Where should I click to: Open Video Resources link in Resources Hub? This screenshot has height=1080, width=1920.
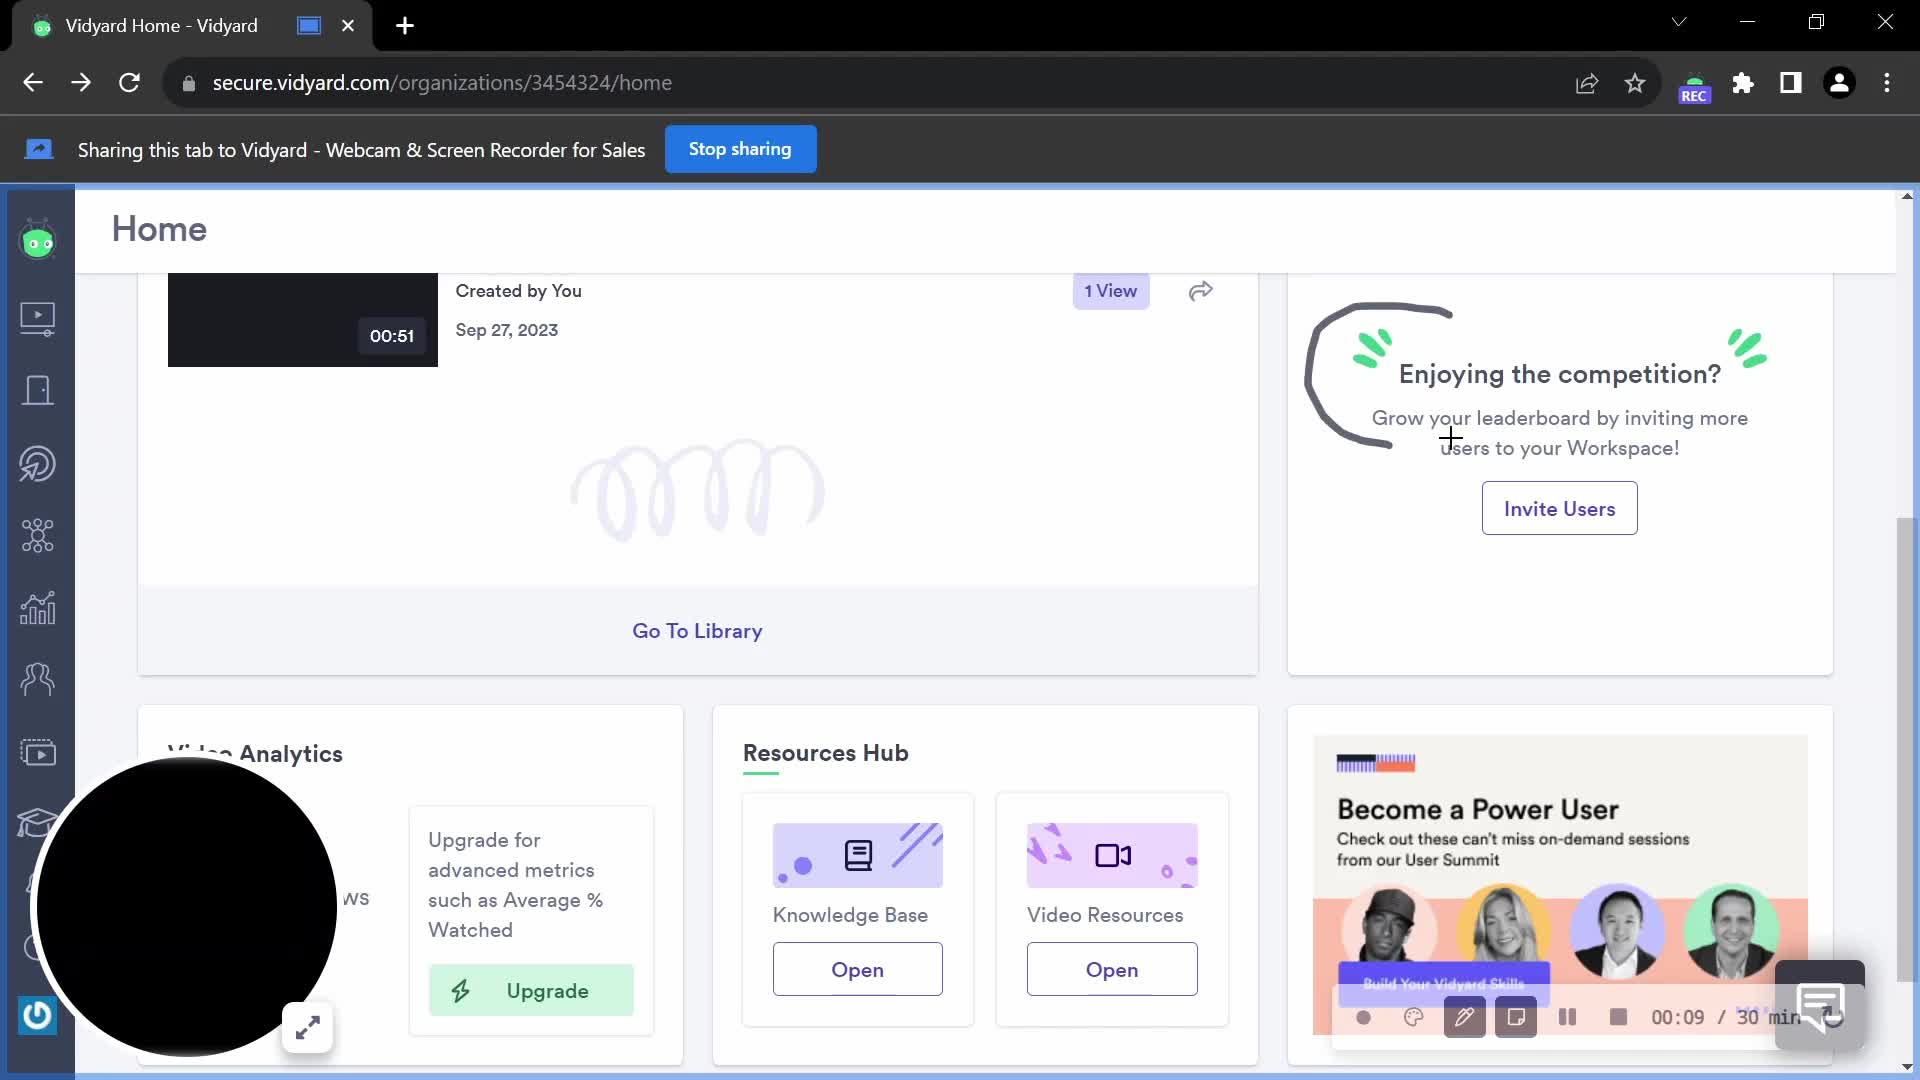tap(1112, 969)
